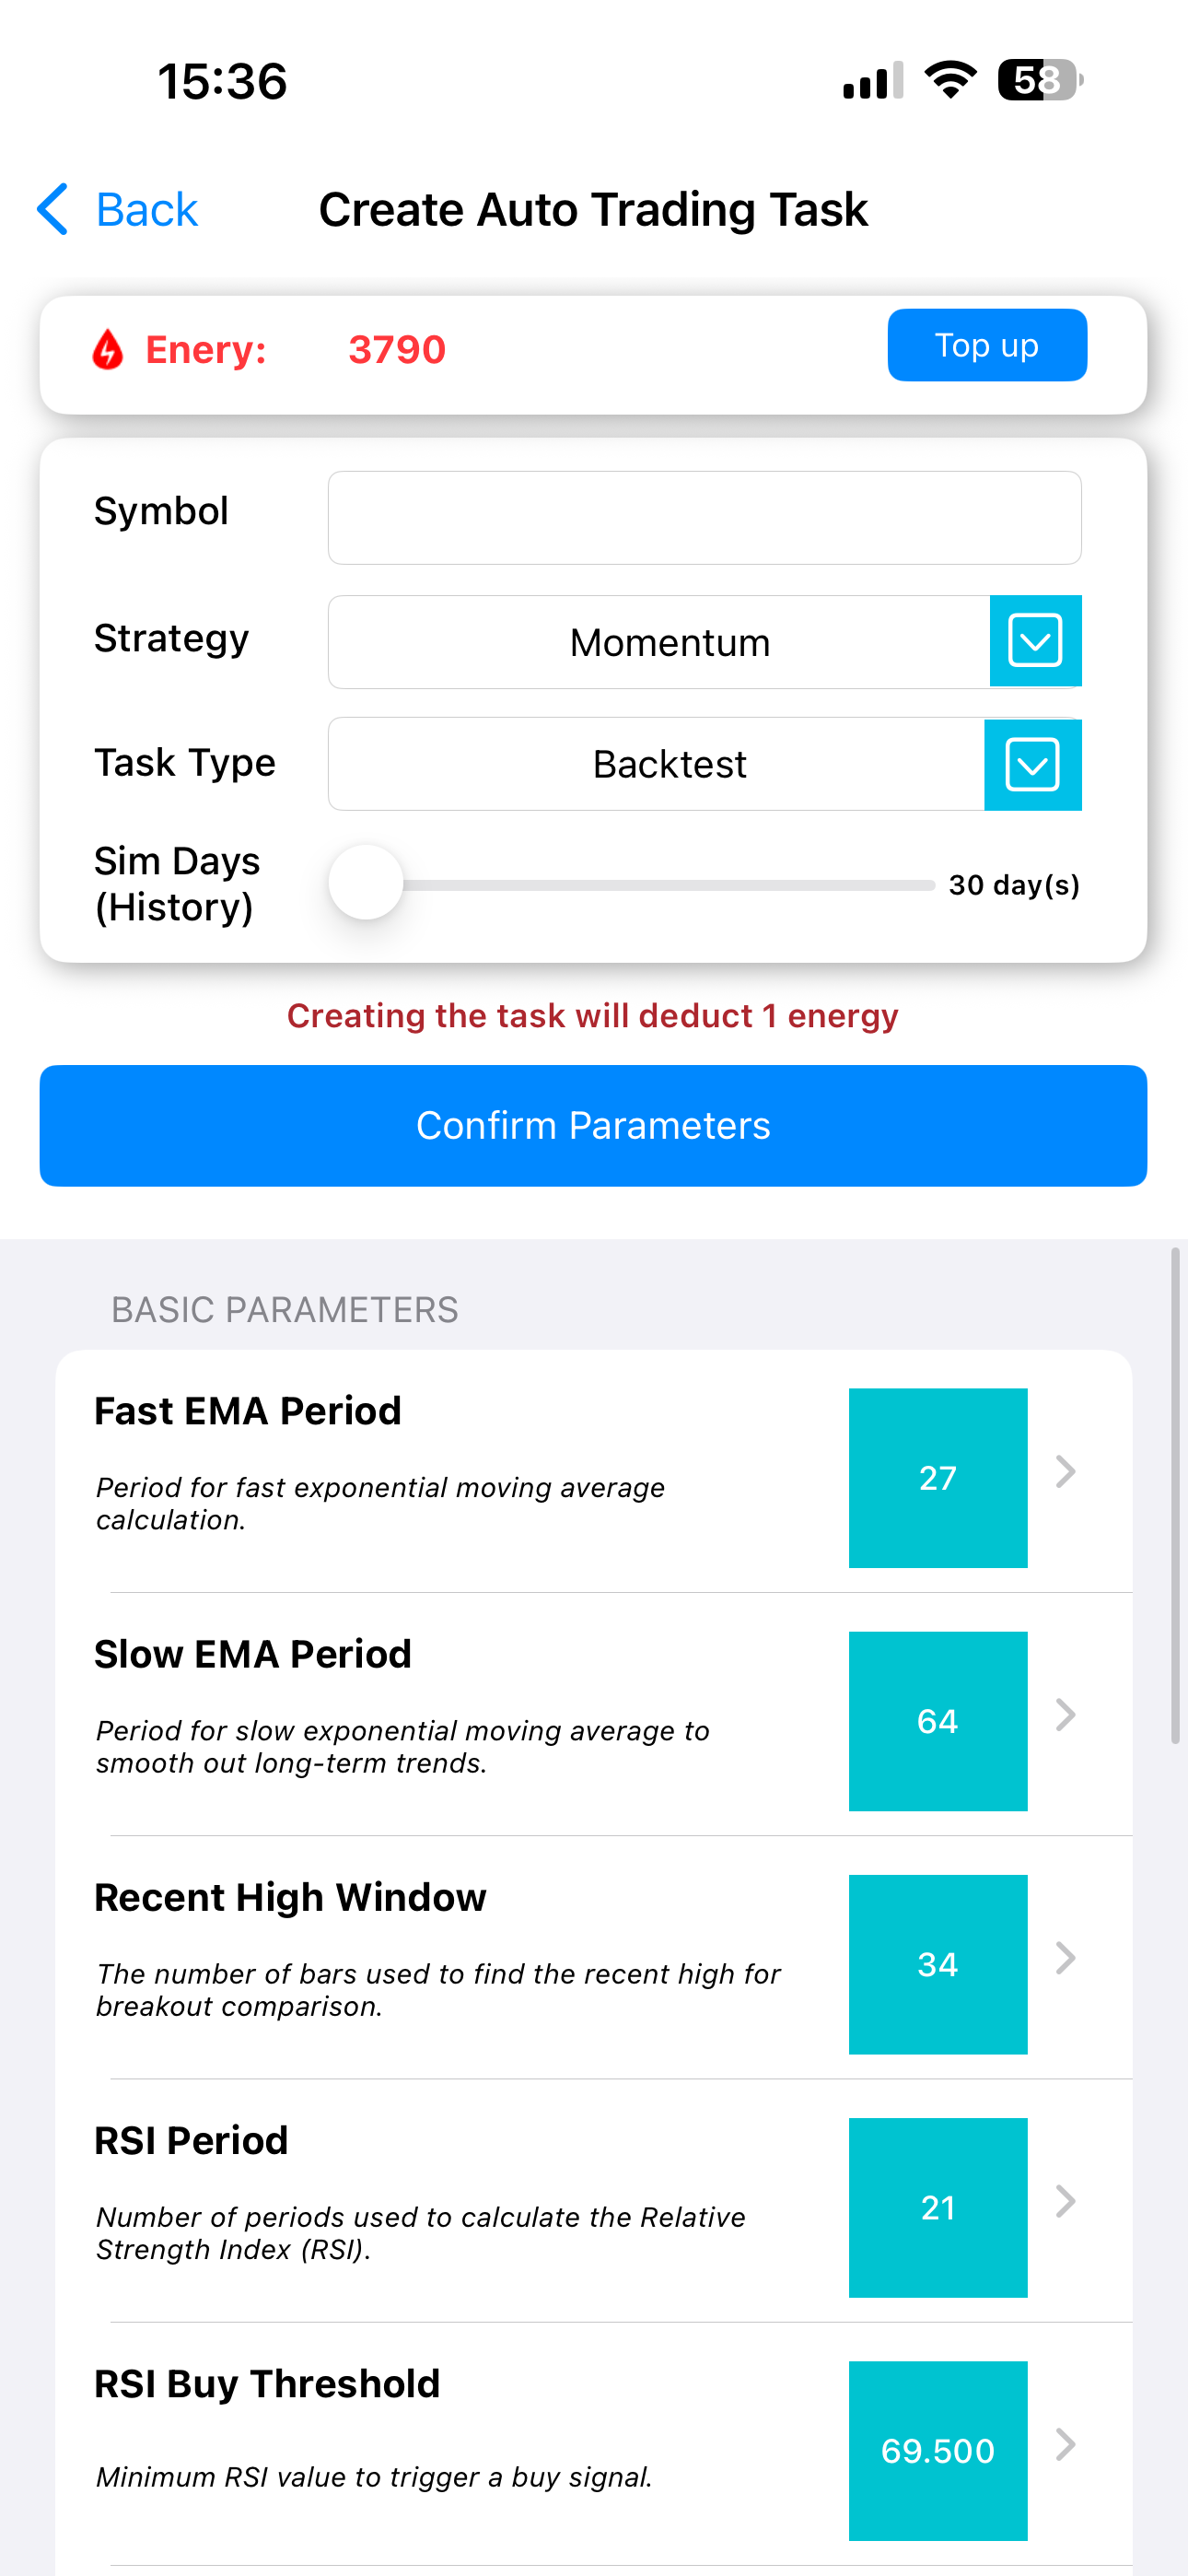Open Fast EMA Period chevron
The height and width of the screenshot is (2576, 1188).
tap(1066, 1472)
